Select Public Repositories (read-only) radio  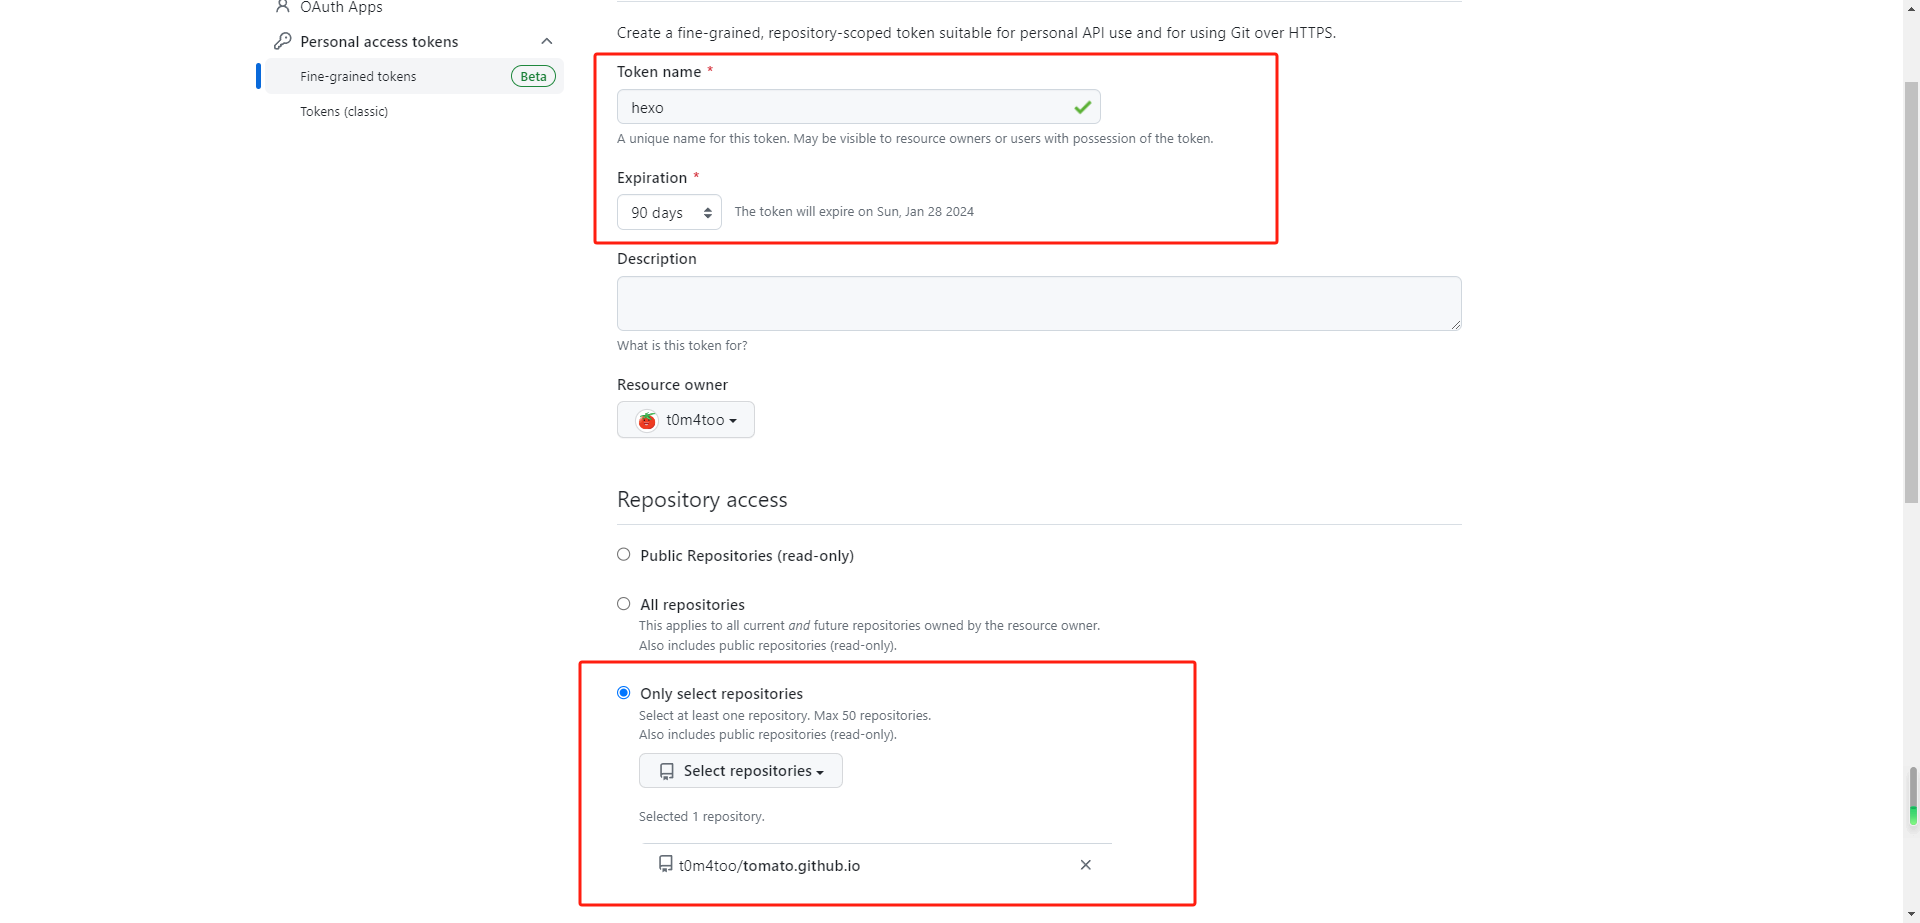tap(624, 555)
